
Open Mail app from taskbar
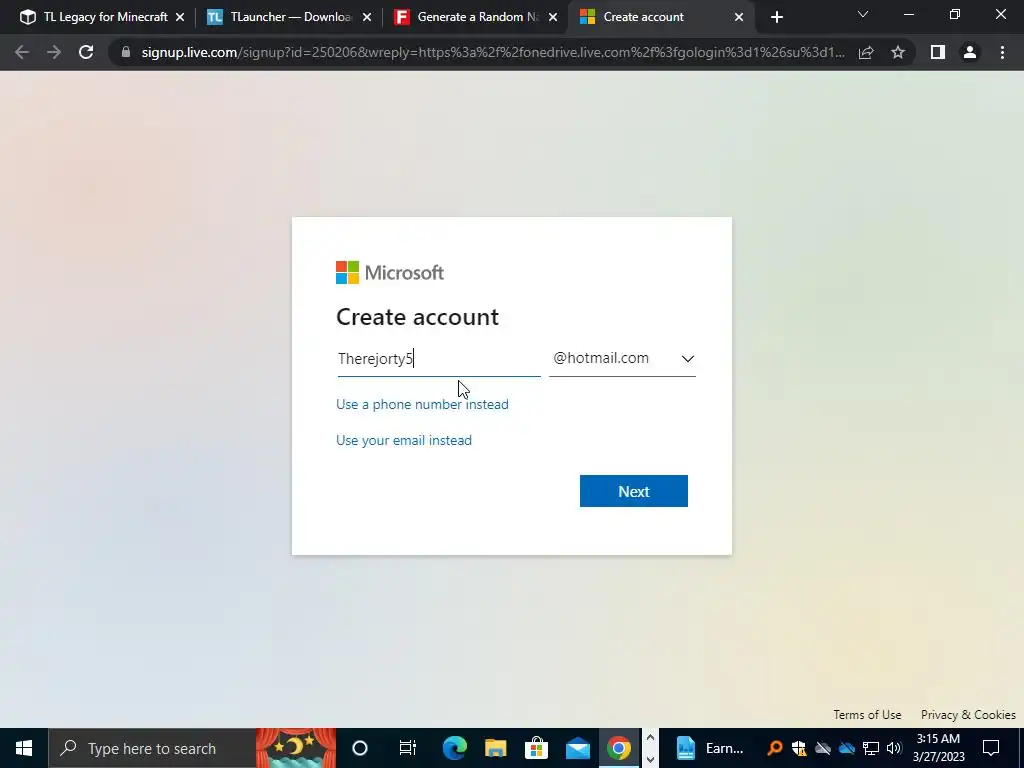click(578, 748)
